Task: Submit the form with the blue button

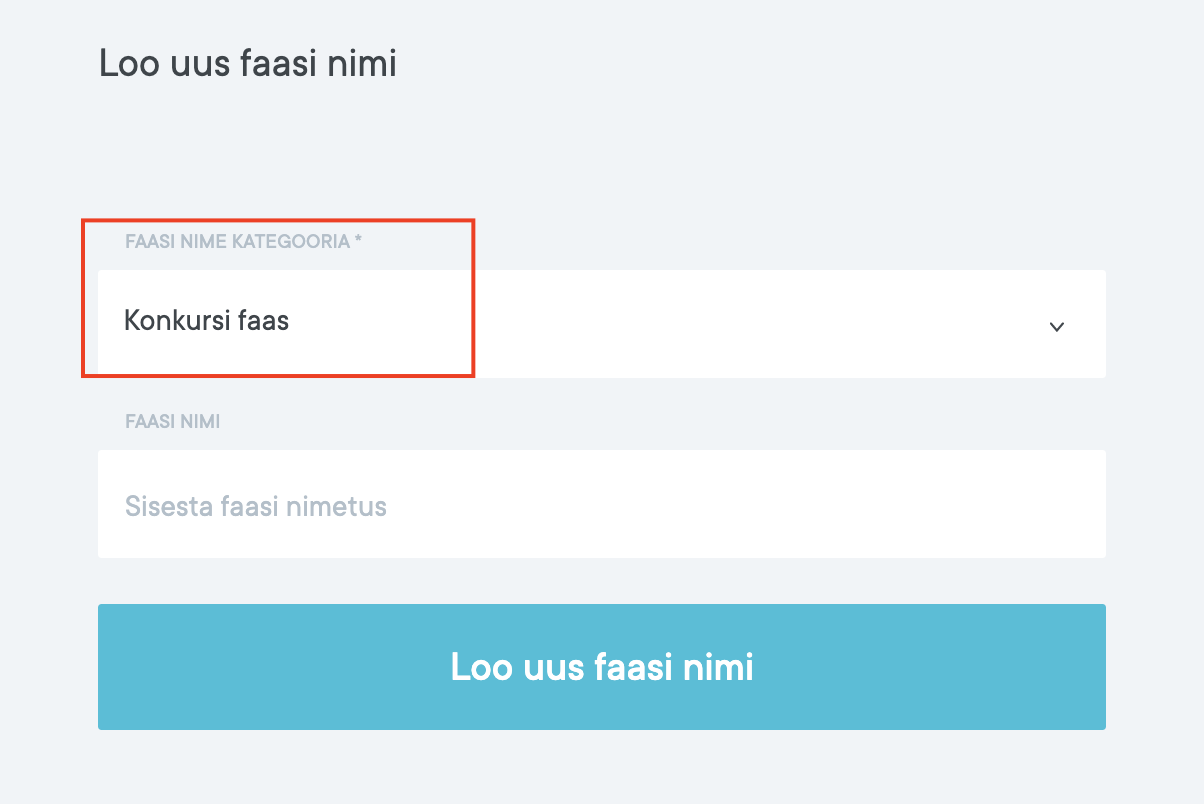Action: (x=601, y=667)
